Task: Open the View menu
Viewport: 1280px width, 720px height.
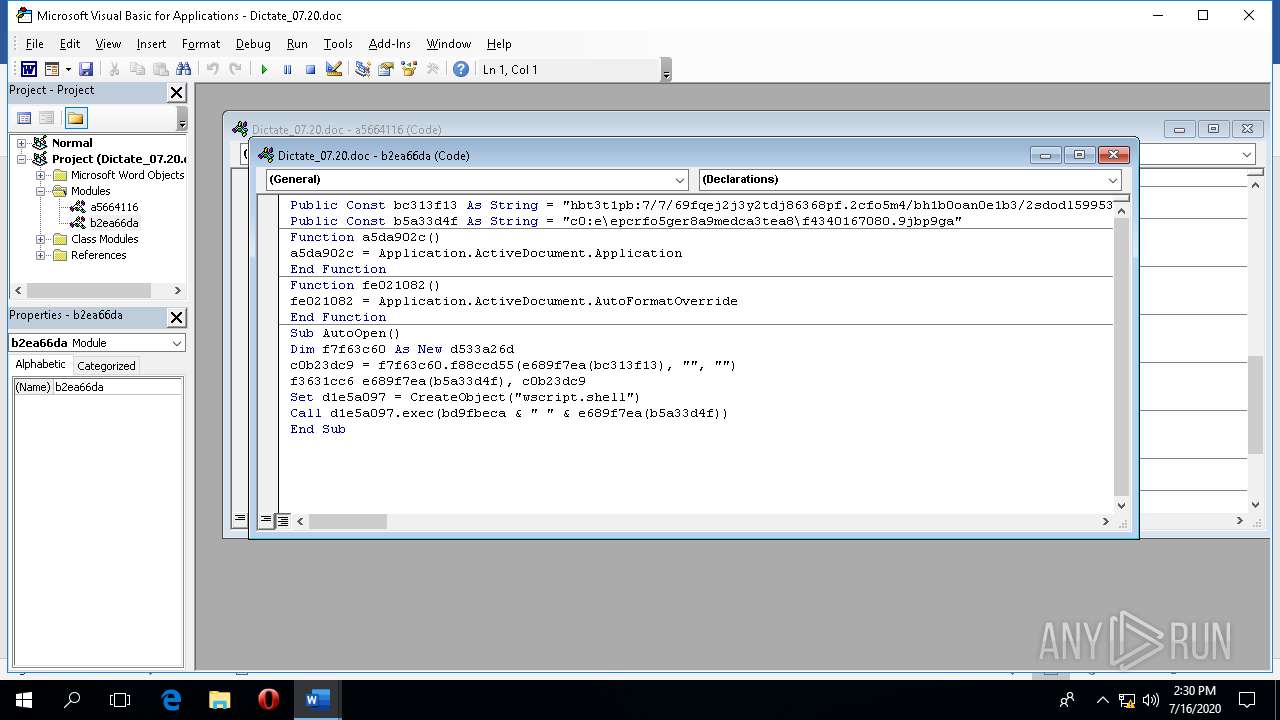Action: coord(108,44)
